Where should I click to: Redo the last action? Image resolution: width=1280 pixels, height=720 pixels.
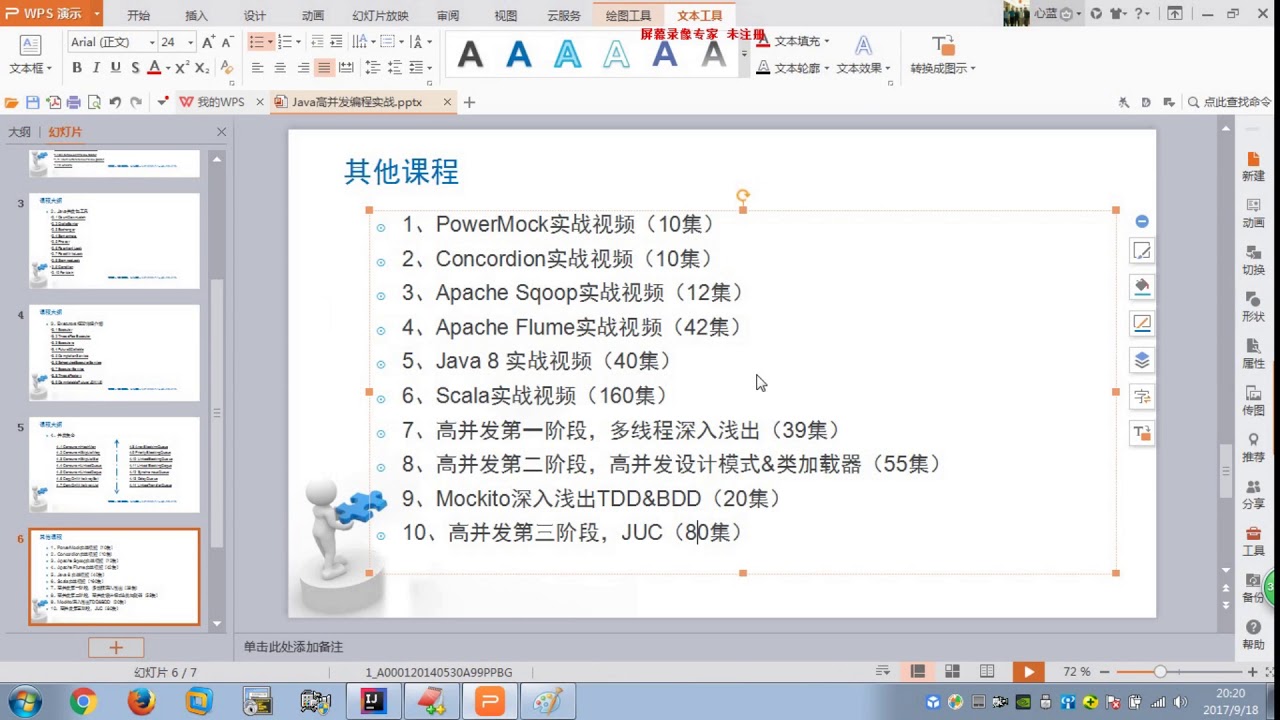136,102
